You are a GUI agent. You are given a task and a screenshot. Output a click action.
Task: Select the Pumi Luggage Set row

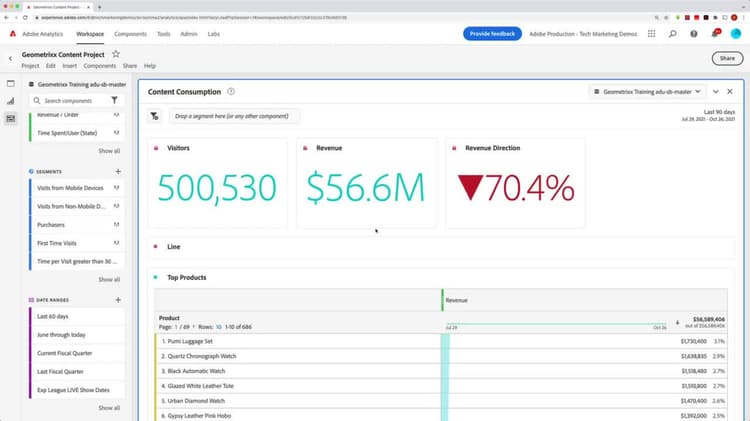coord(441,341)
